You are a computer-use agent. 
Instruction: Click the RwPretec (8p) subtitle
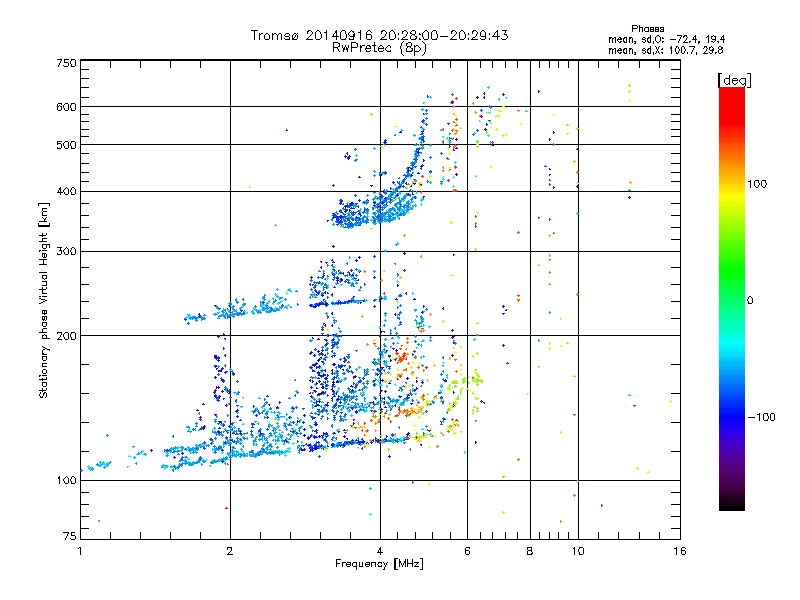pyautogui.click(x=380, y=48)
